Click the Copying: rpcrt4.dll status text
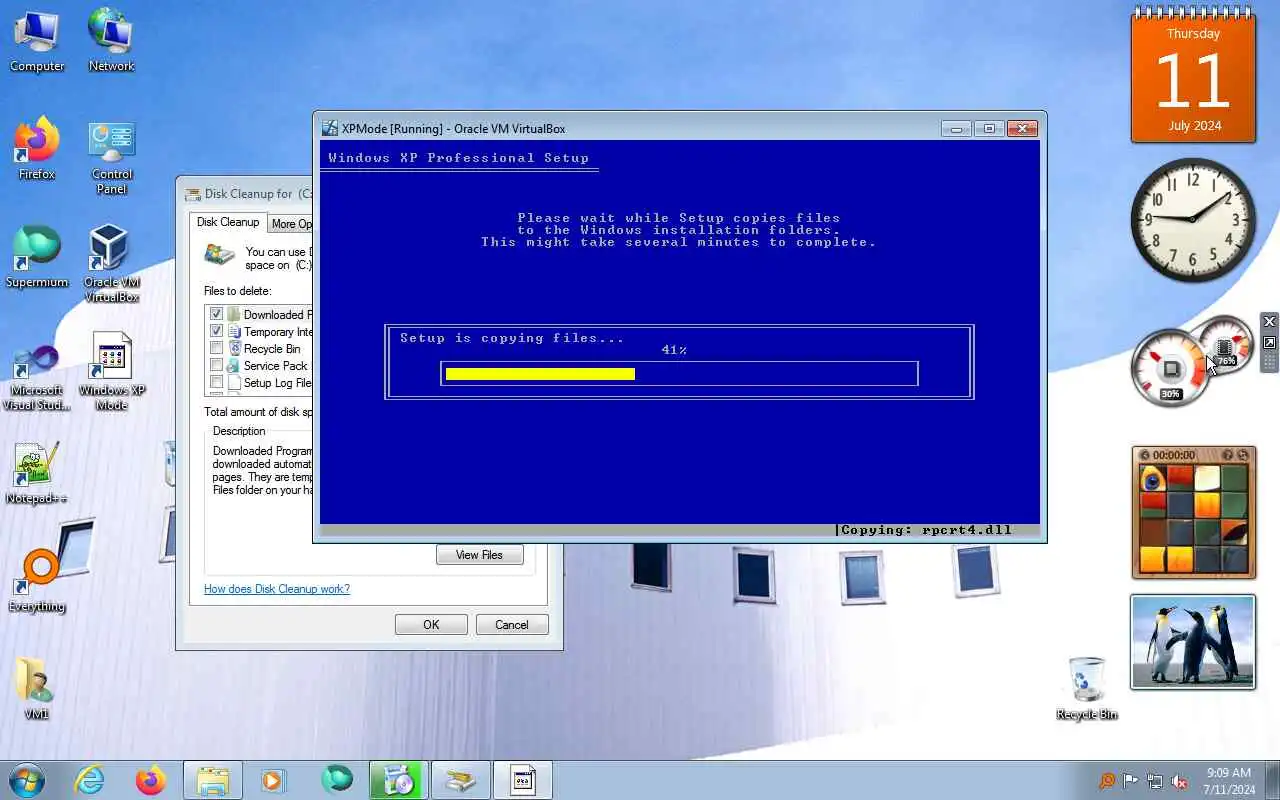1280x800 pixels. (x=926, y=530)
